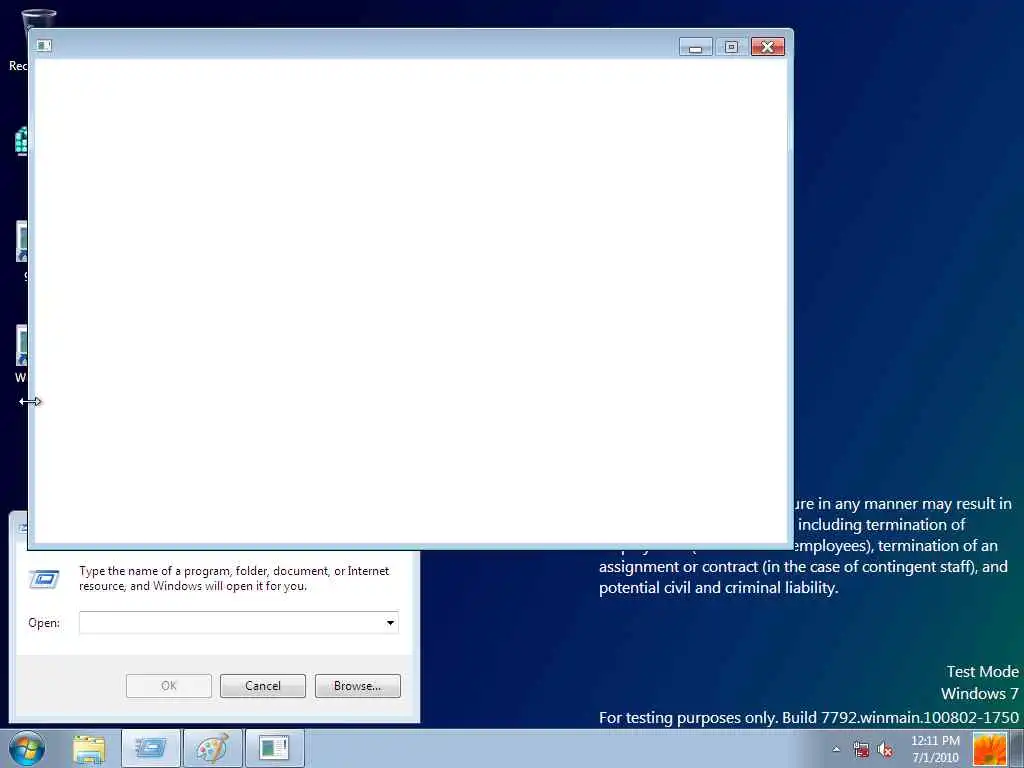Click the Open text field in Run dialog

[x=238, y=622]
